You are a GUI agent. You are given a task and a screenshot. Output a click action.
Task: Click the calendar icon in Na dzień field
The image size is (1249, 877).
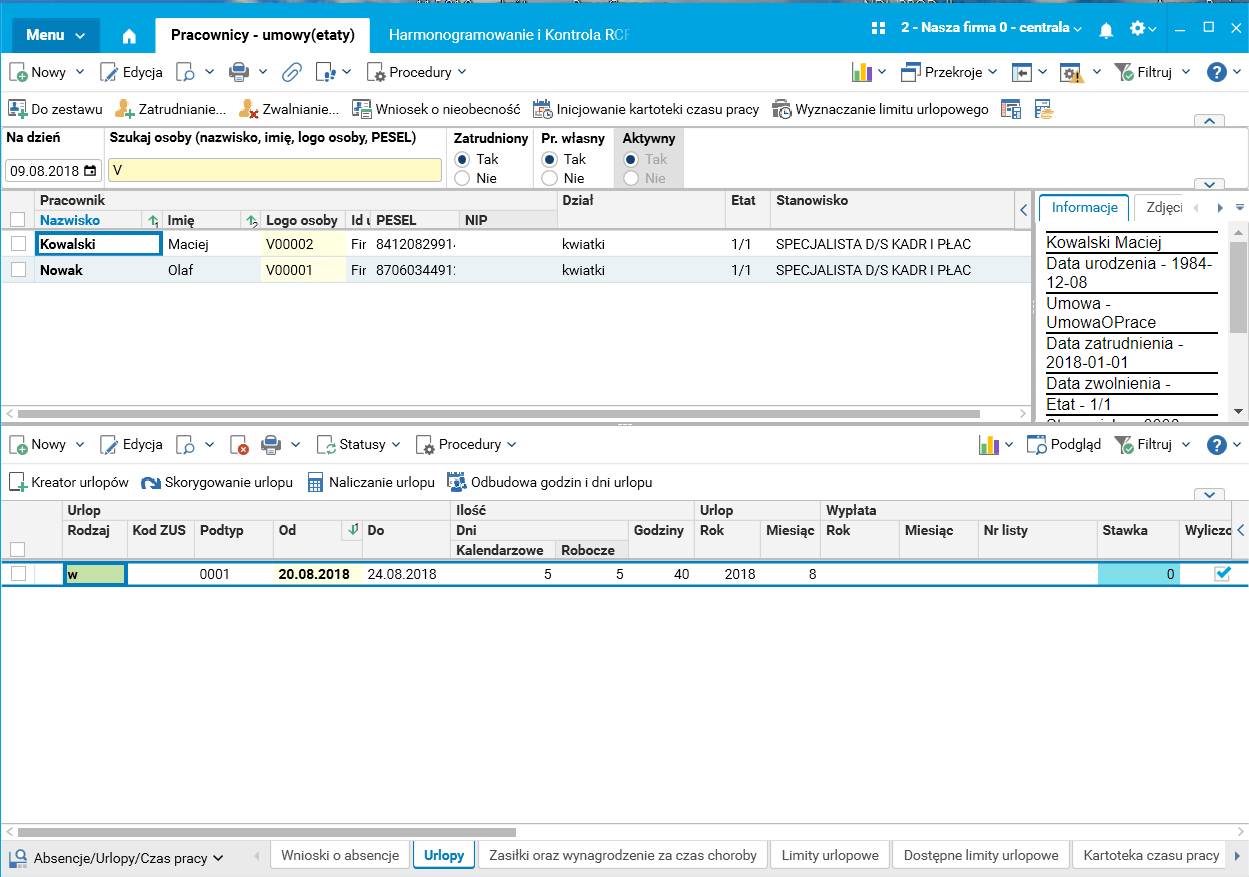coord(90,171)
